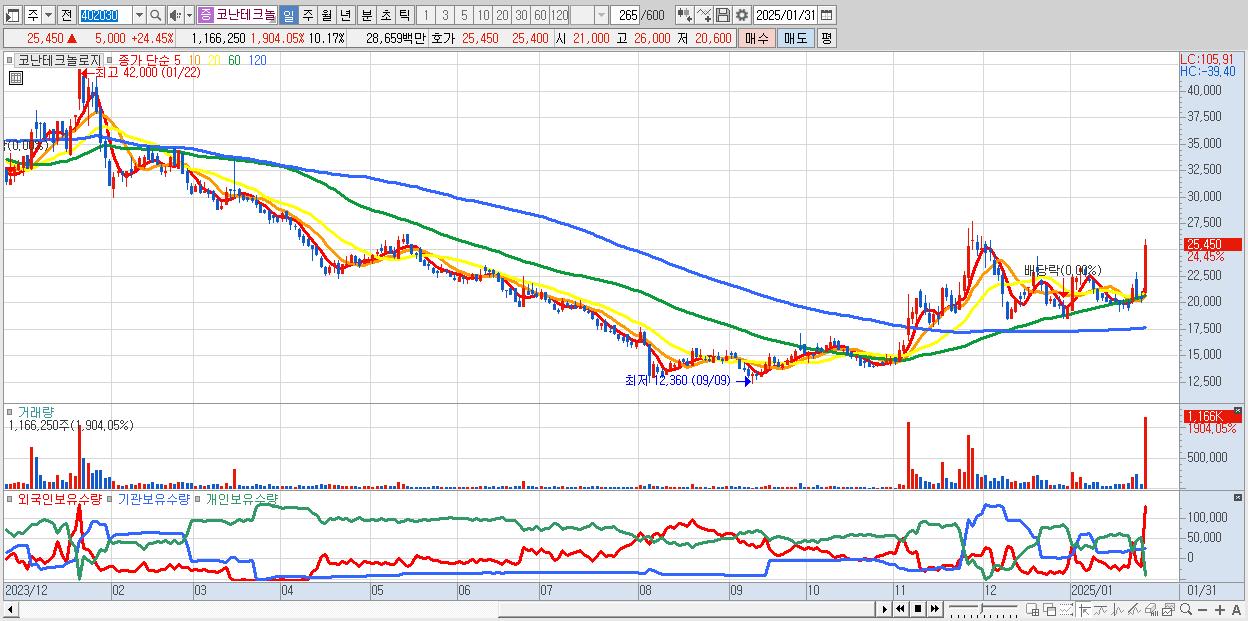Click the save chart floppy icon
The height and width of the screenshot is (621, 1248).
(x=723, y=15)
